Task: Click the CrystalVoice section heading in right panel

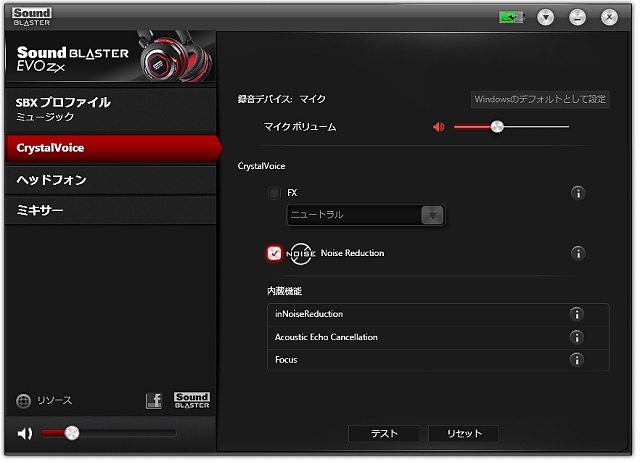Action: pyautogui.click(x=261, y=166)
